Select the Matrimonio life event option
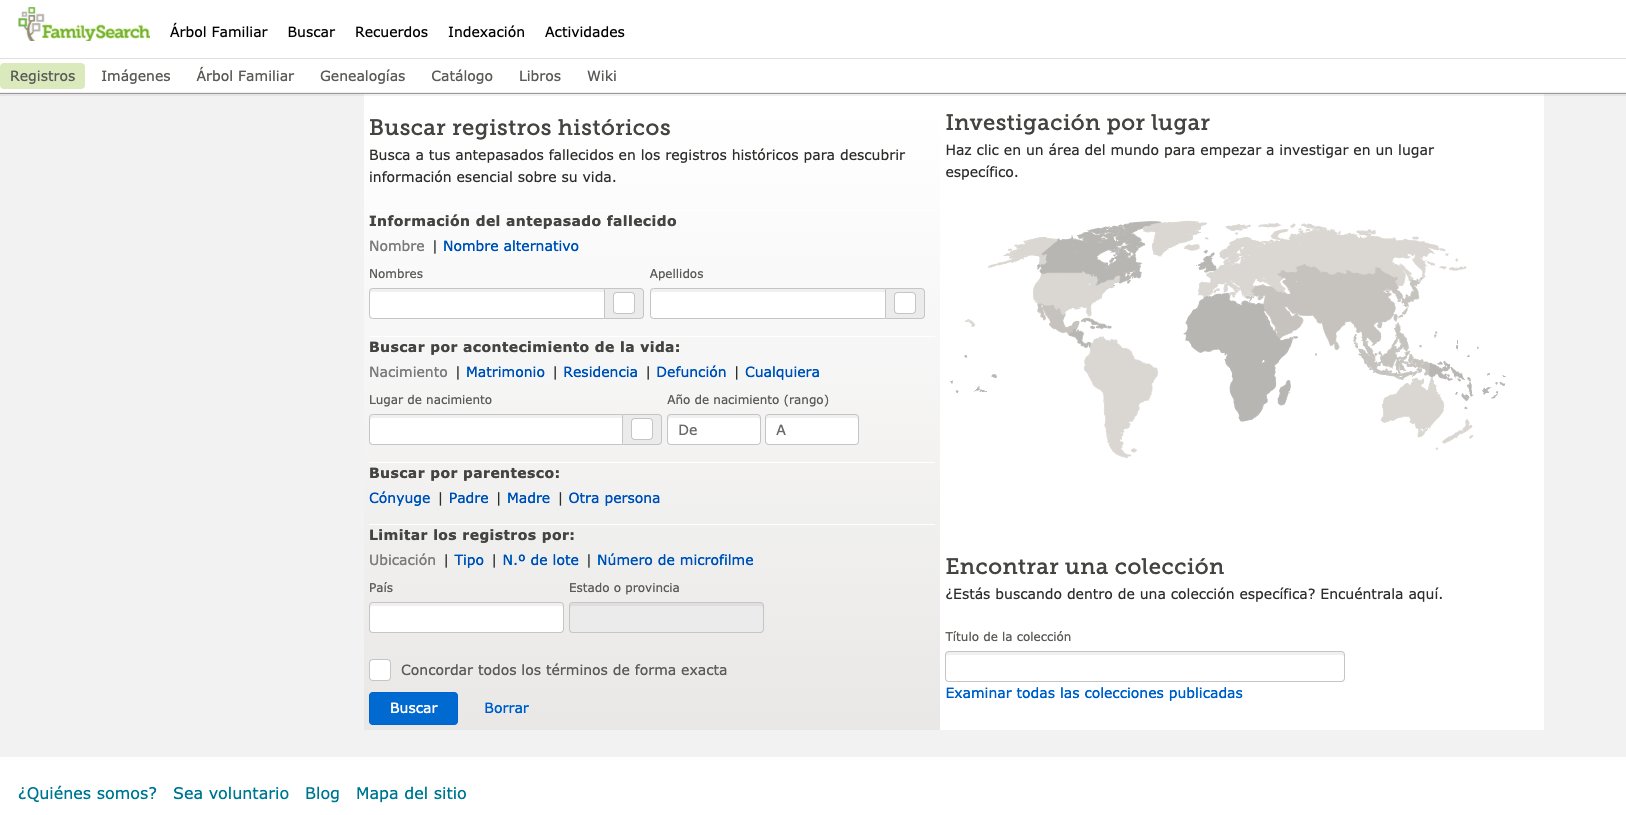This screenshot has width=1626, height=815. (505, 372)
